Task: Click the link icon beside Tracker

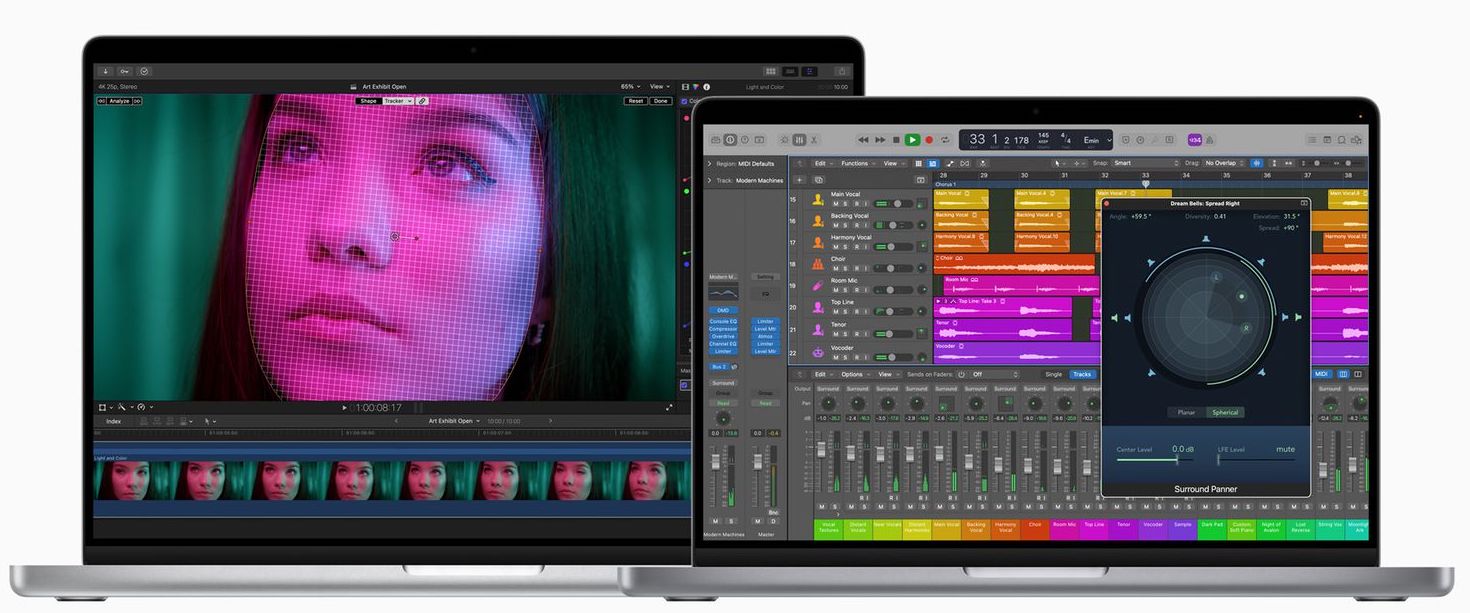Action: 422,101
